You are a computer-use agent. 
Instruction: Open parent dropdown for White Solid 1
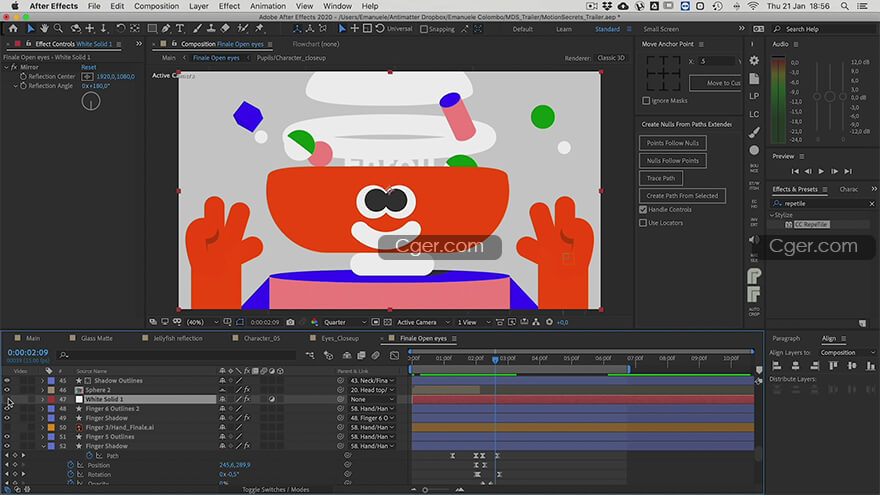(371, 399)
